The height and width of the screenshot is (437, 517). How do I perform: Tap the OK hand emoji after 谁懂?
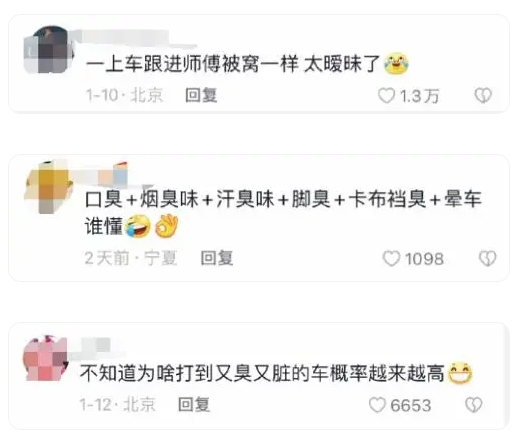coord(167,226)
